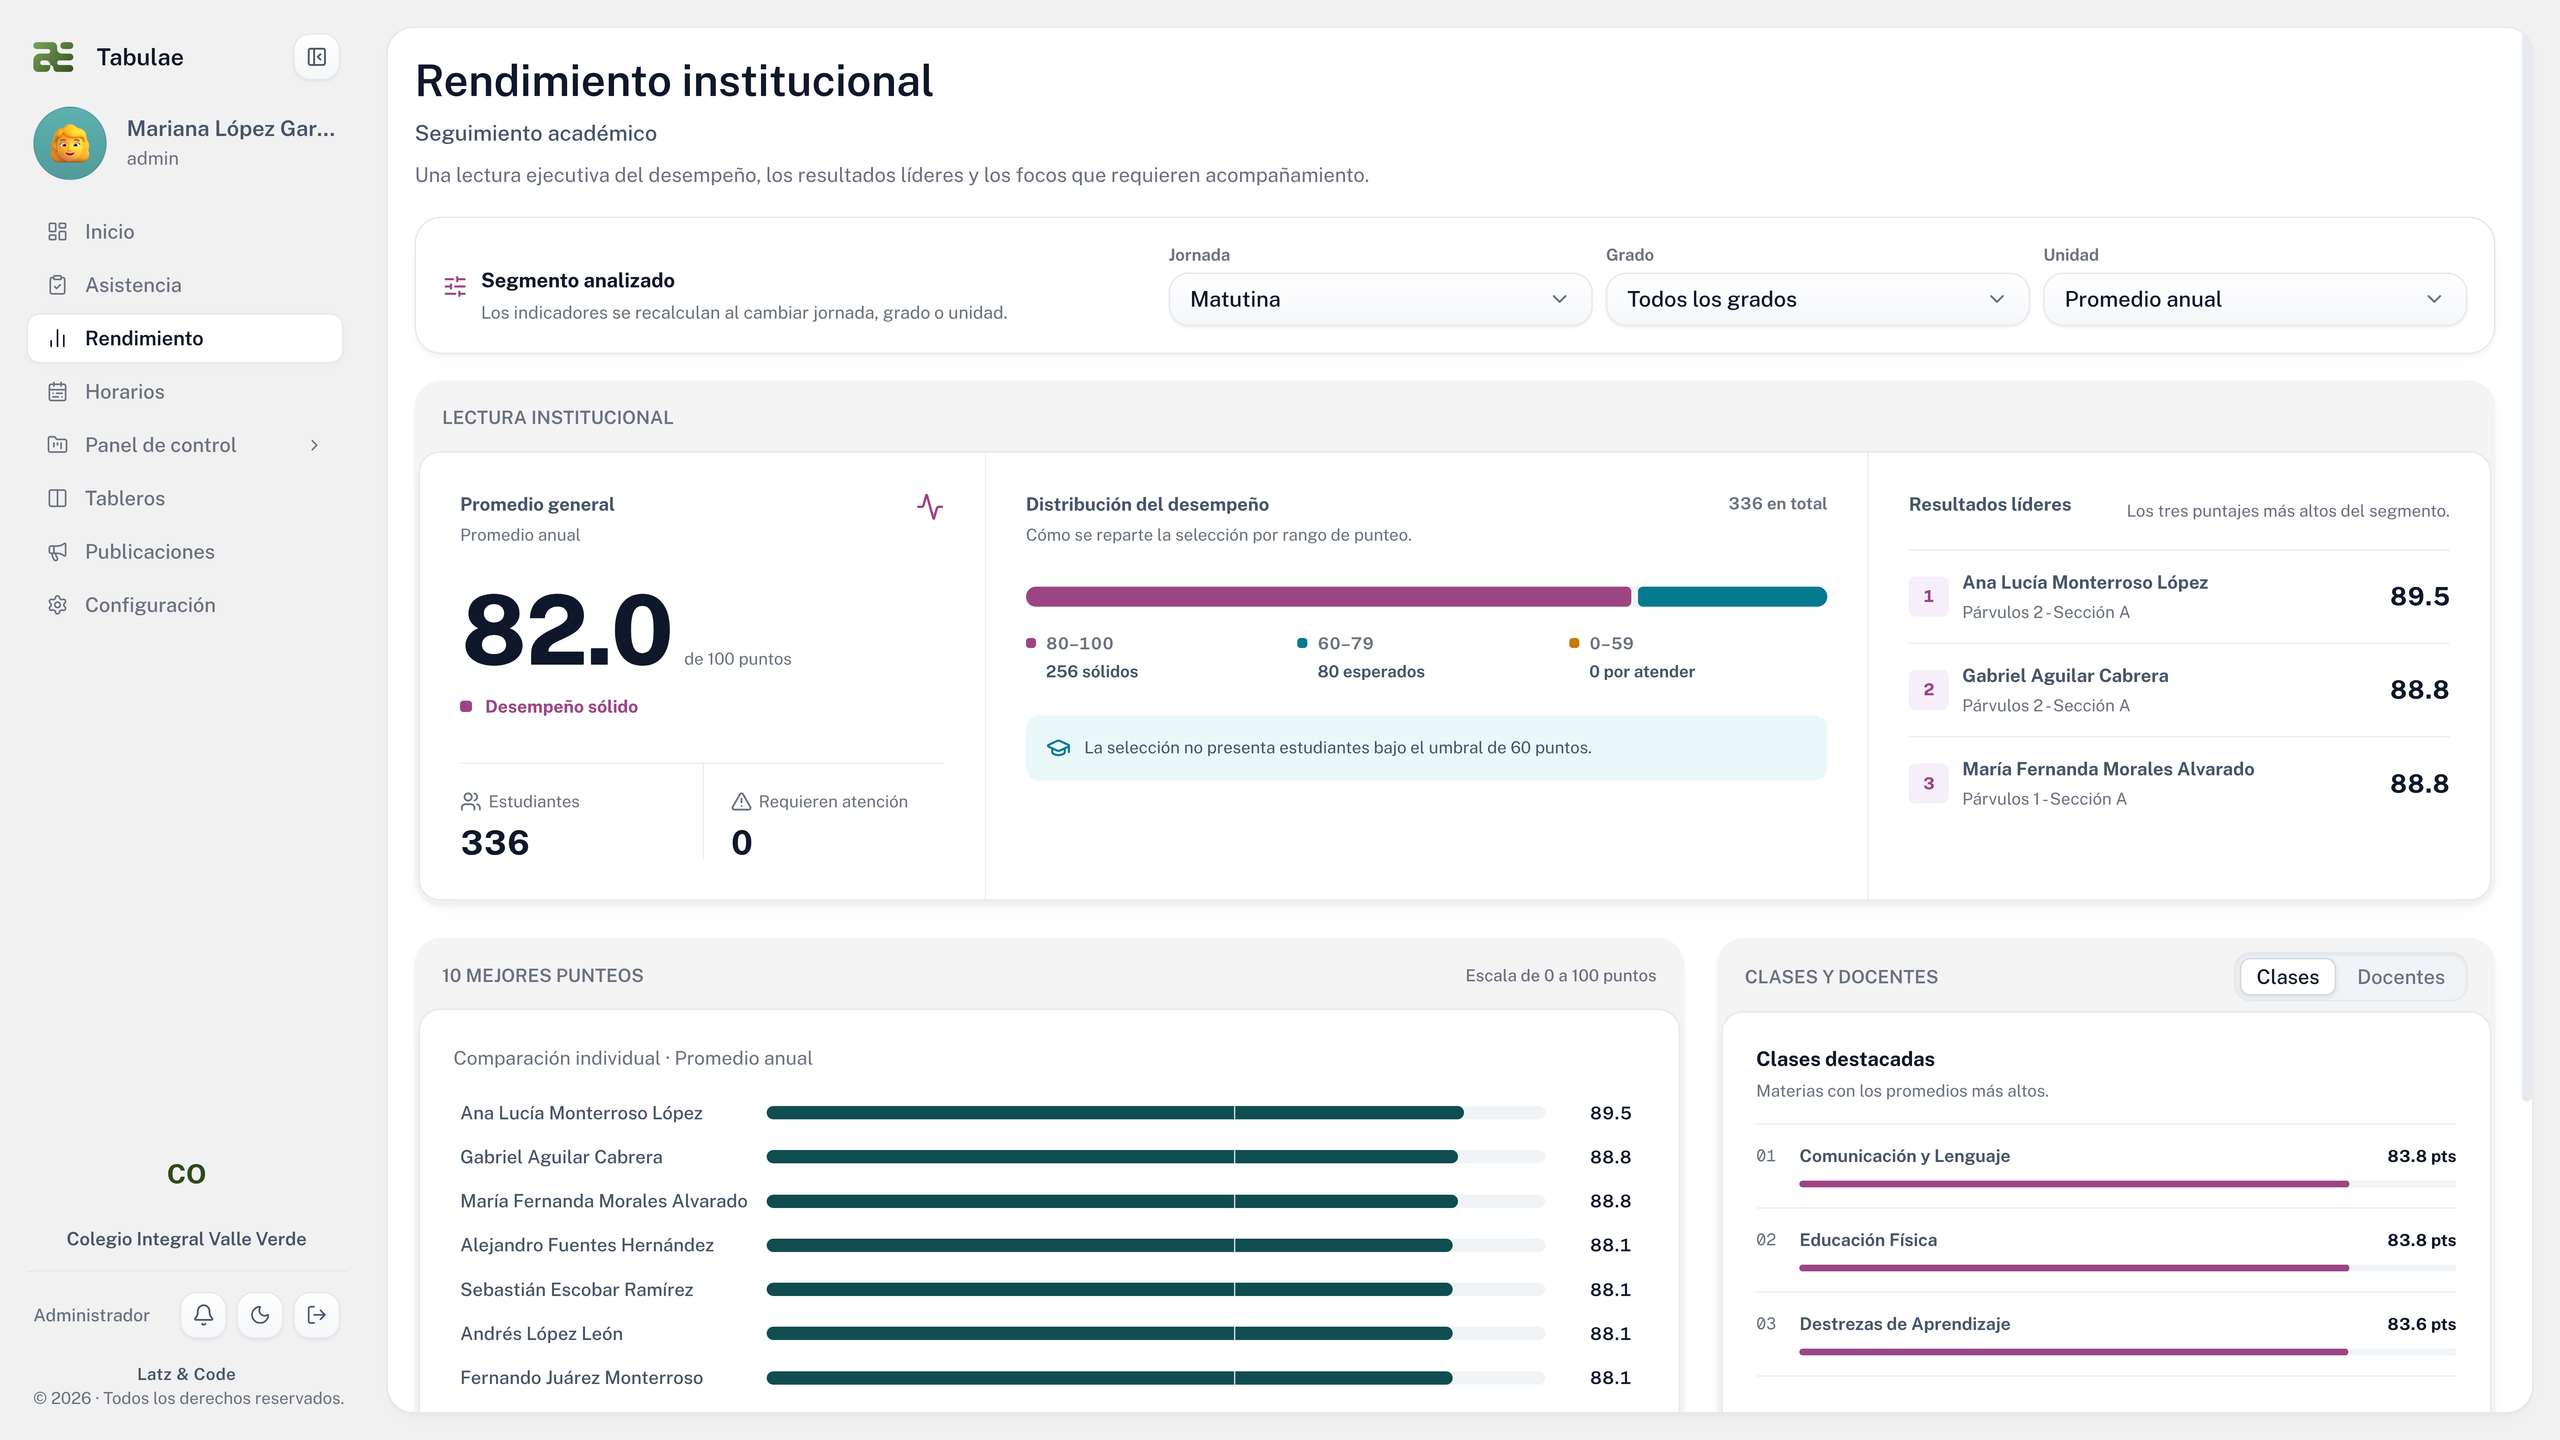
Task: Log out with the exit icon
Action: coord(317,1315)
